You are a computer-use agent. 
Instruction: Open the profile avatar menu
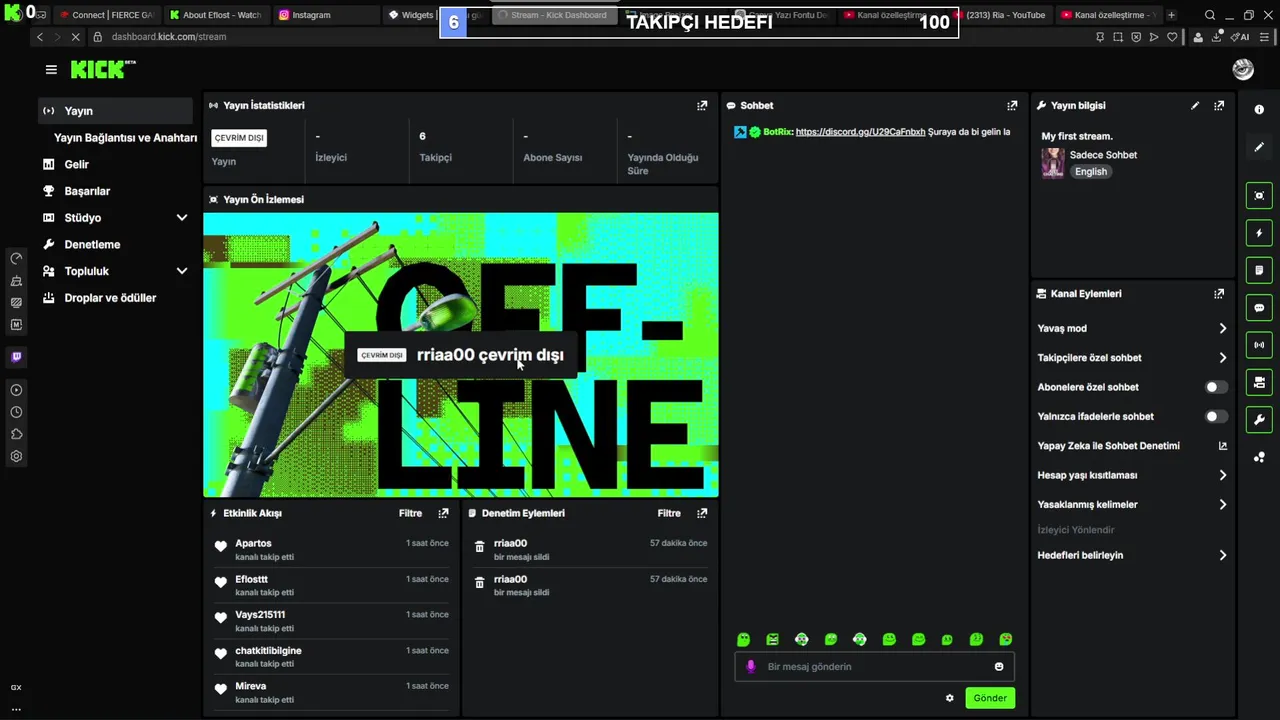1243,69
